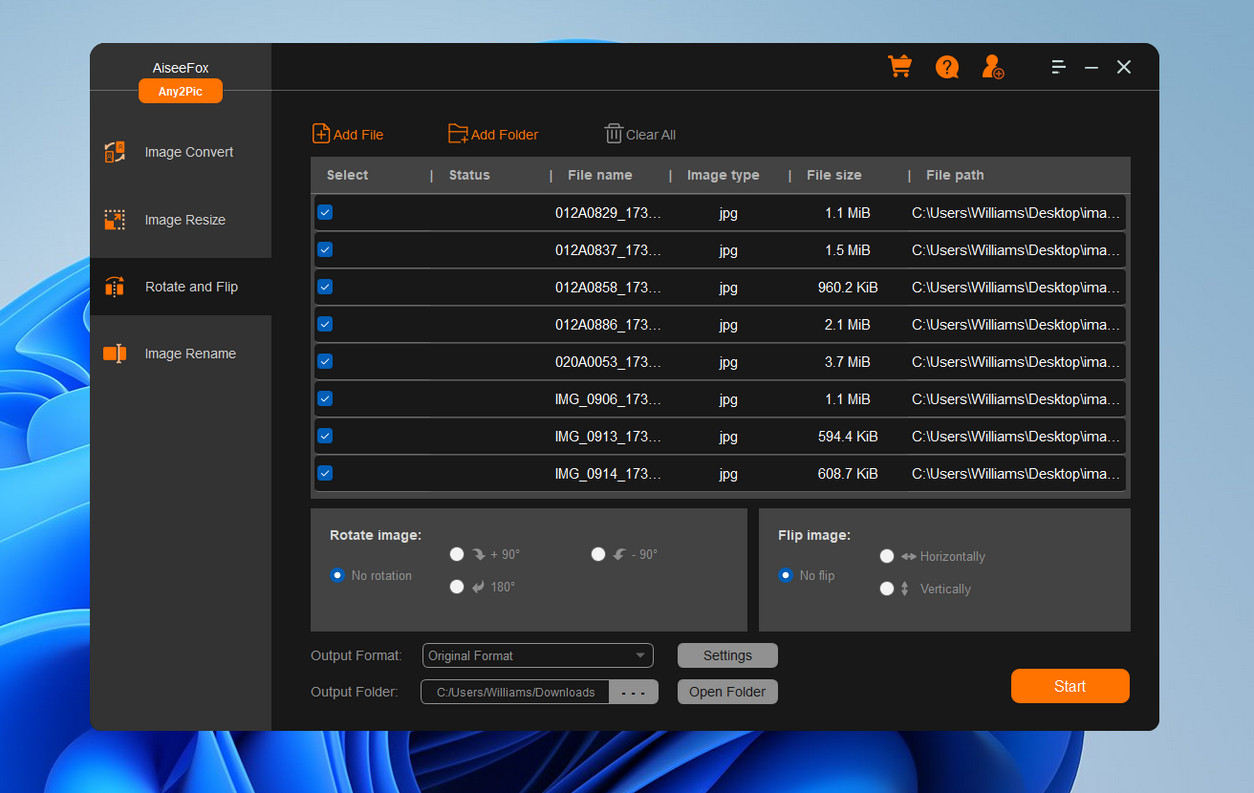Select the Horizontally flip radio button
The image size is (1254, 793).
click(887, 556)
